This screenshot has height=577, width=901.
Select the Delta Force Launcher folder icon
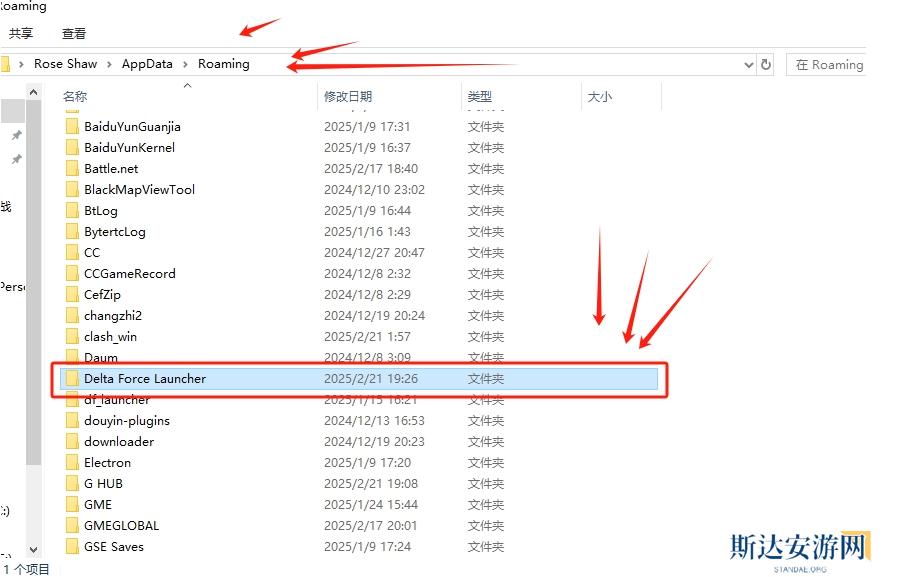point(72,379)
